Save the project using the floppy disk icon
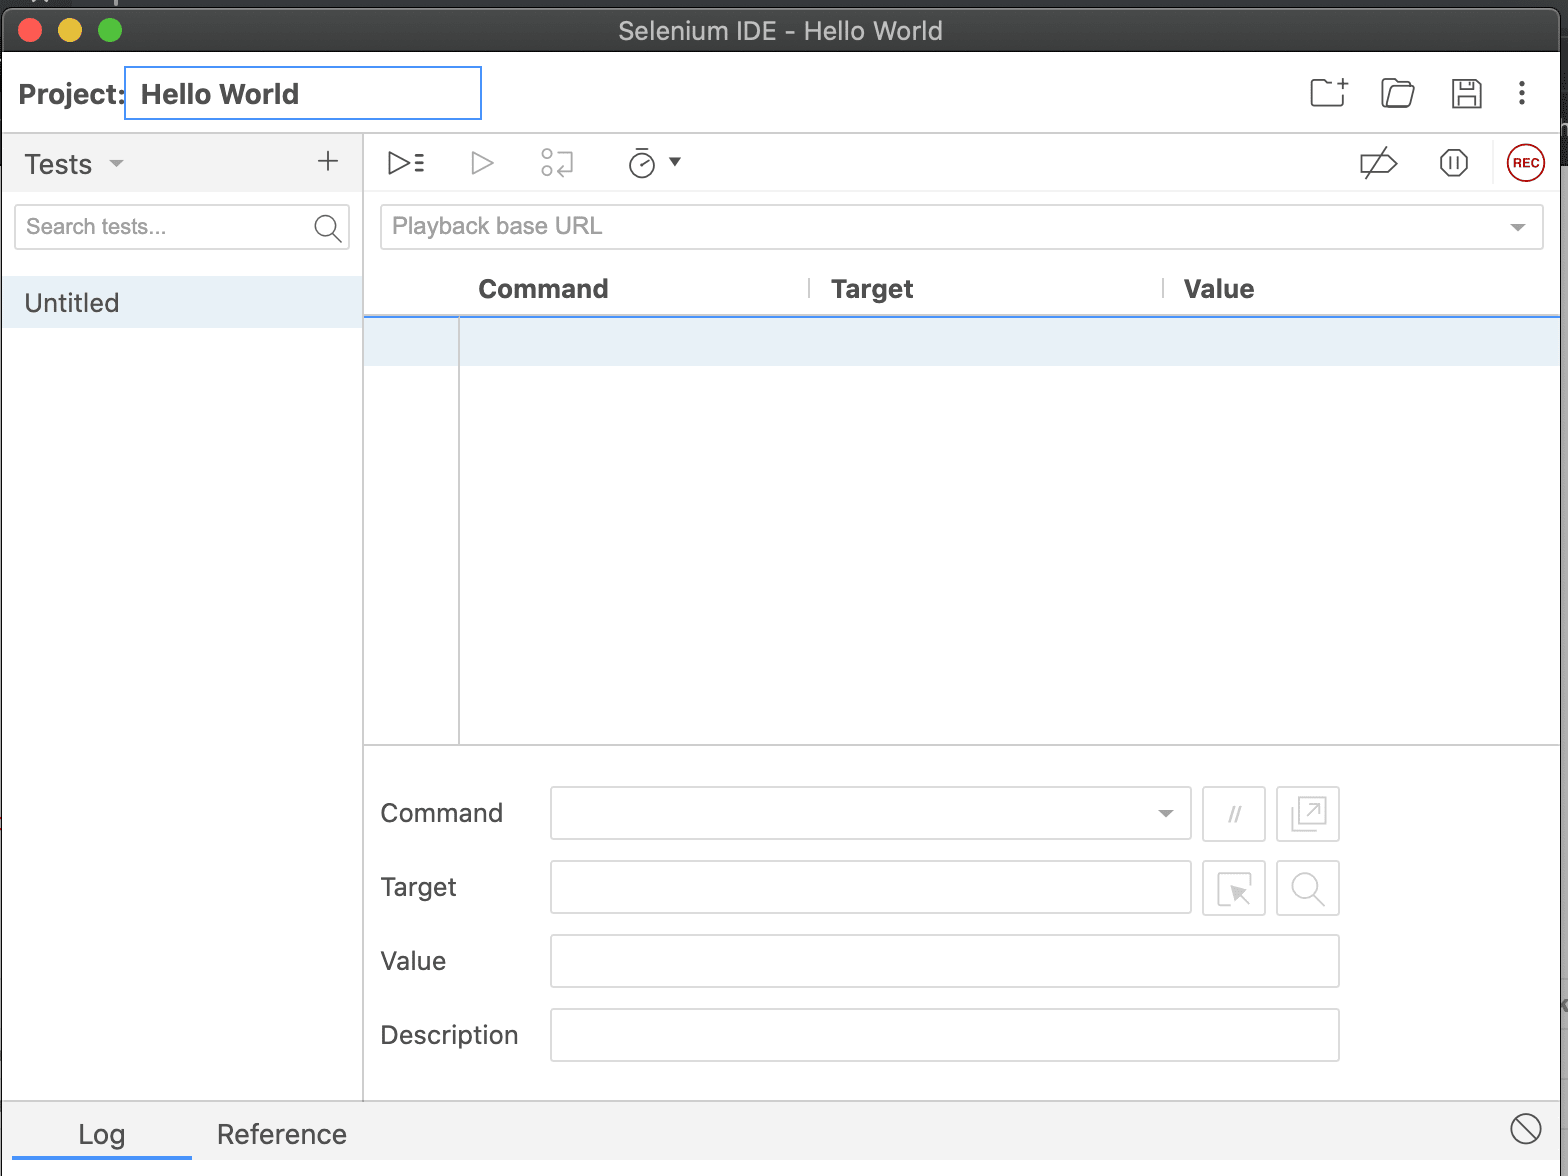Viewport: 1568px width, 1176px height. 1466,93
